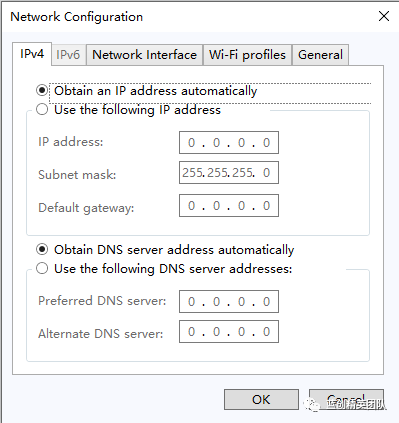Click the 'Alternate DNS server:' label
The image size is (399, 423).
point(101,334)
